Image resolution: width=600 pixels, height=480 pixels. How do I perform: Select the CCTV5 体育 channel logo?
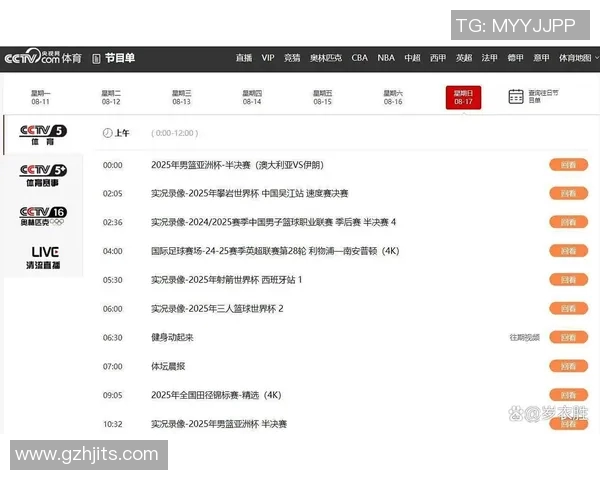[43, 135]
